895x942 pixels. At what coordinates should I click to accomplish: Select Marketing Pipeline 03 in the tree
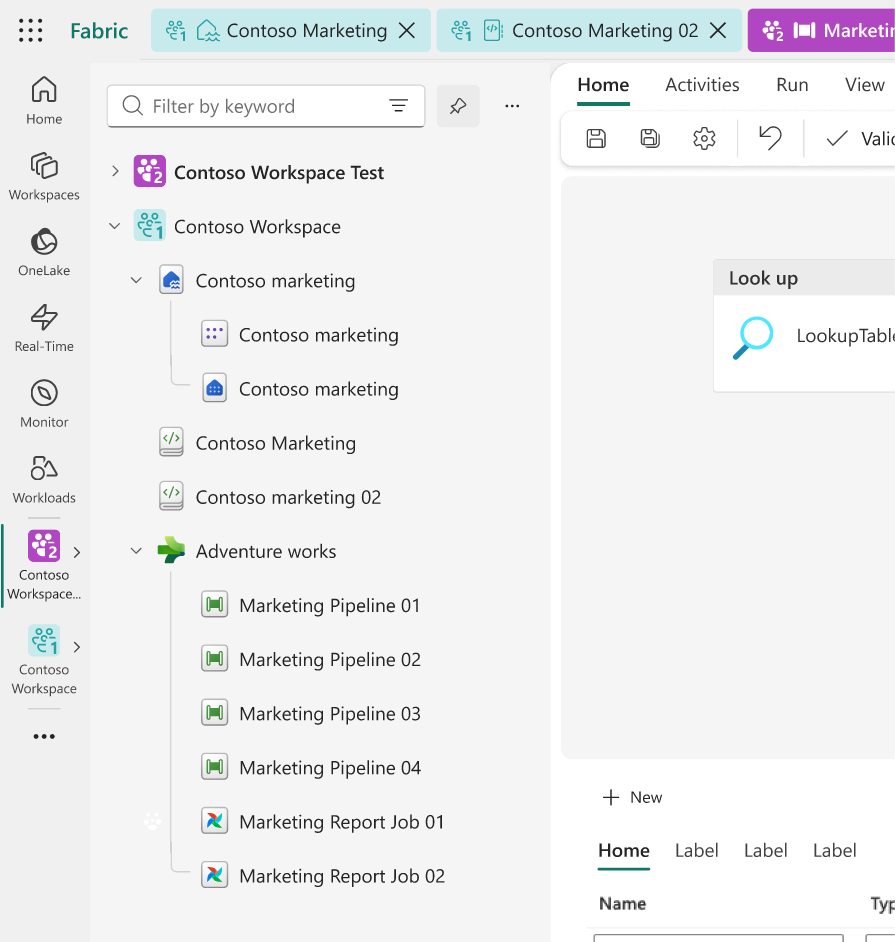329,714
